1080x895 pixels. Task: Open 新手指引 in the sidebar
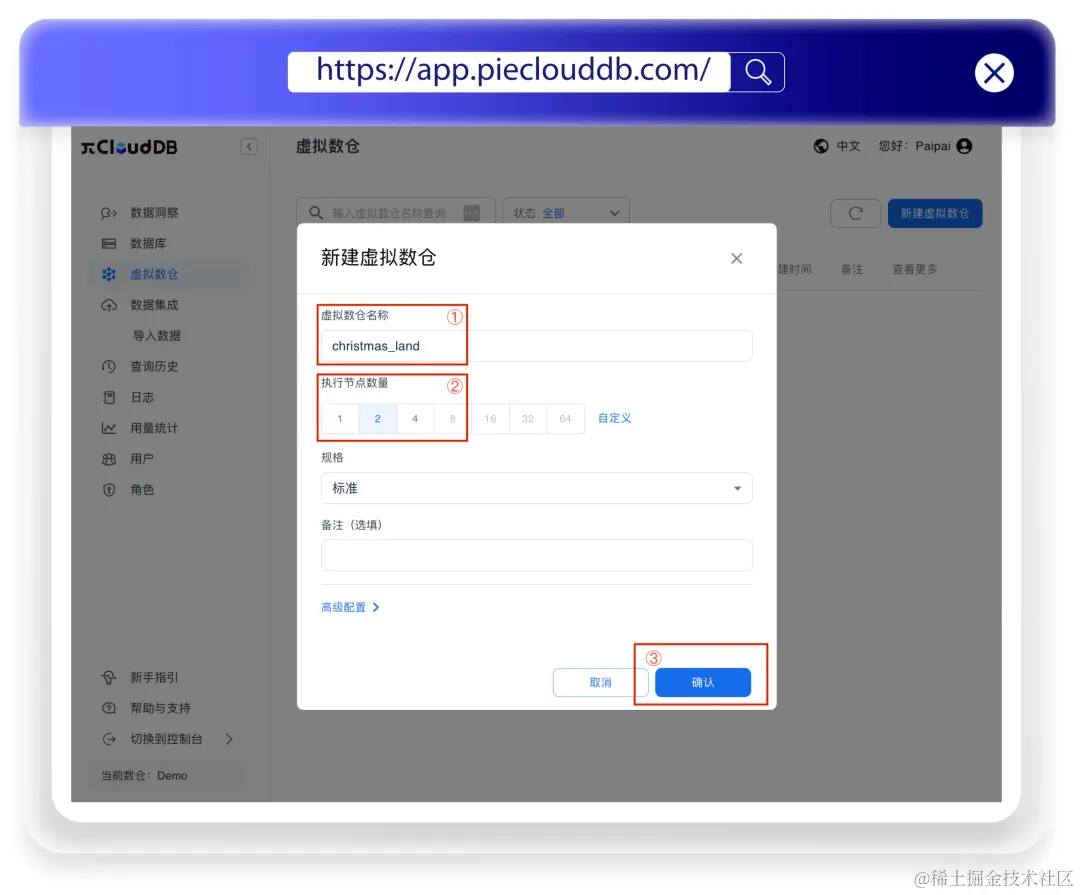point(154,678)
